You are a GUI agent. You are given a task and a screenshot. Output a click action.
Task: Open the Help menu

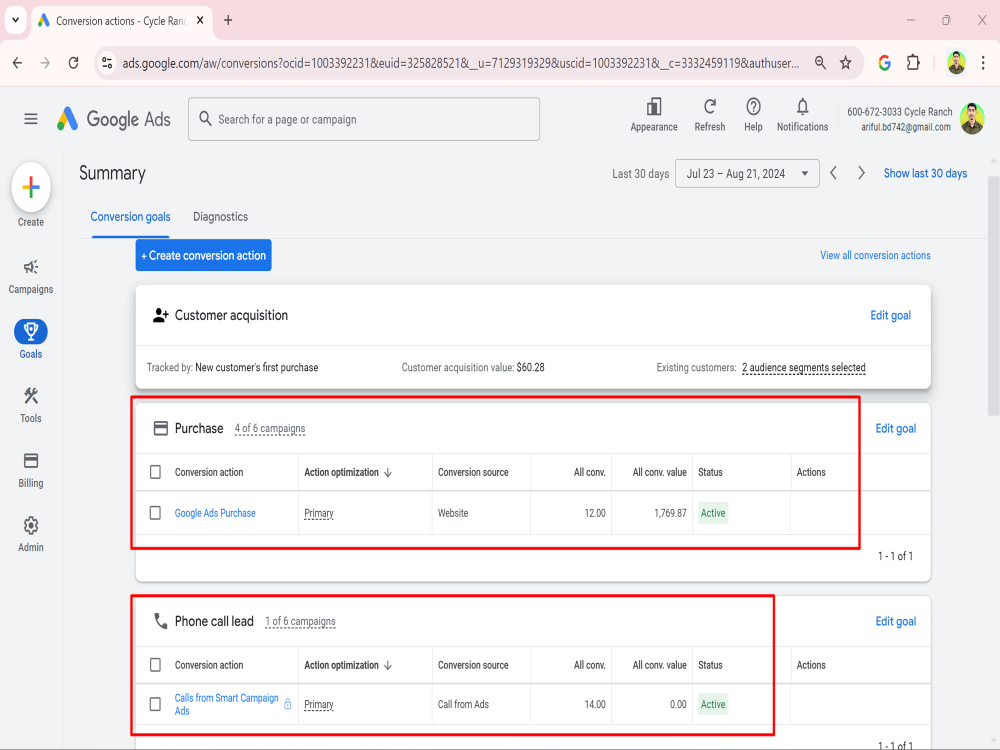click(x=753, y=115)
